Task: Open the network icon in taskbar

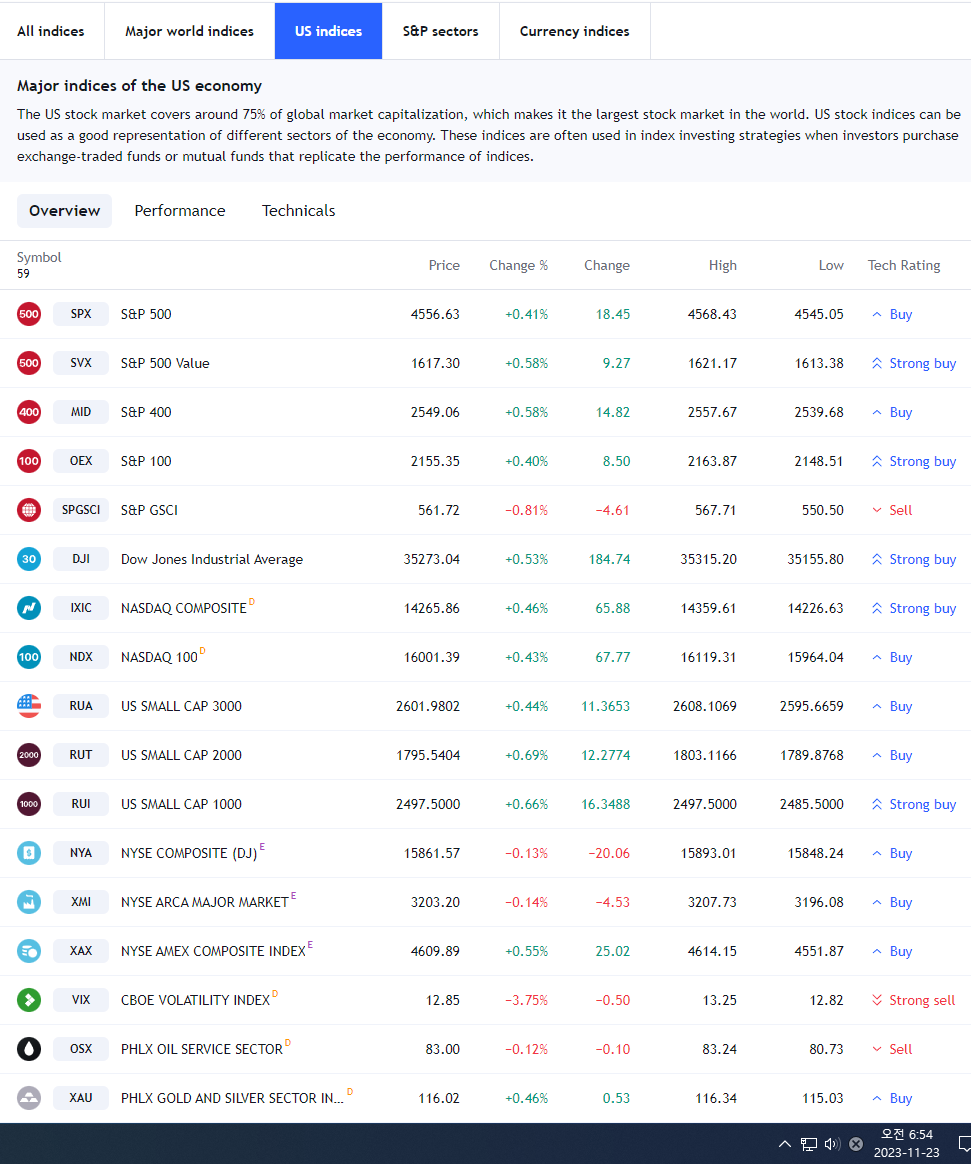Action: 808,1144
